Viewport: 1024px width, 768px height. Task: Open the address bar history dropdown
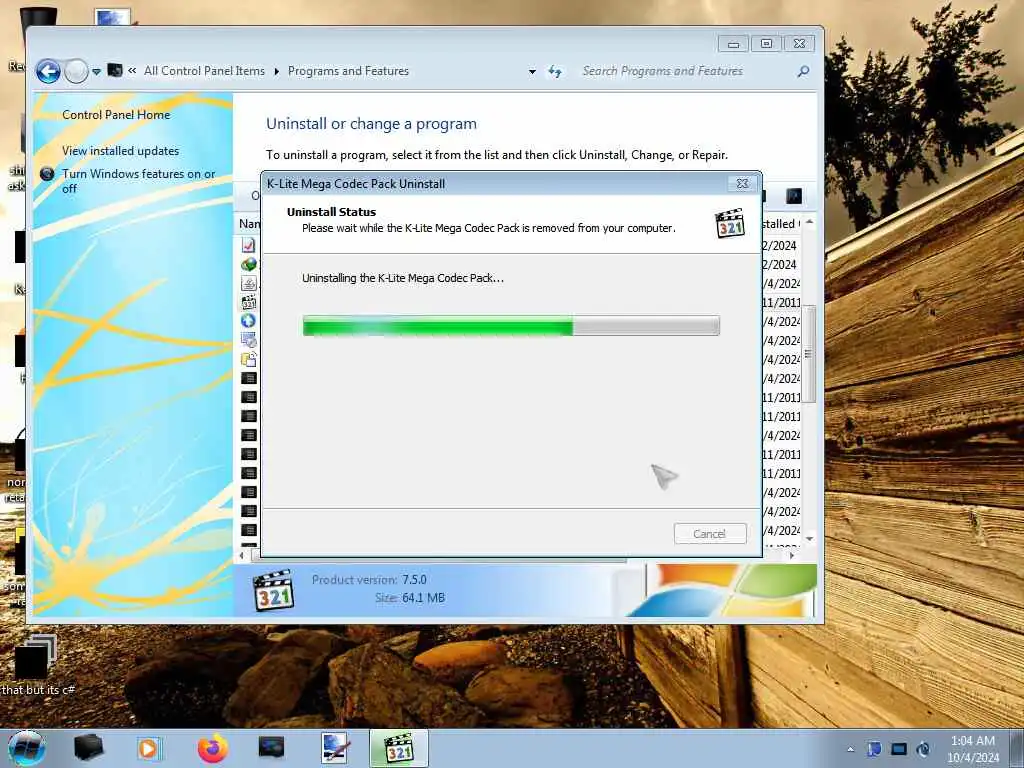pyautogui.click(x=532, y=72)
